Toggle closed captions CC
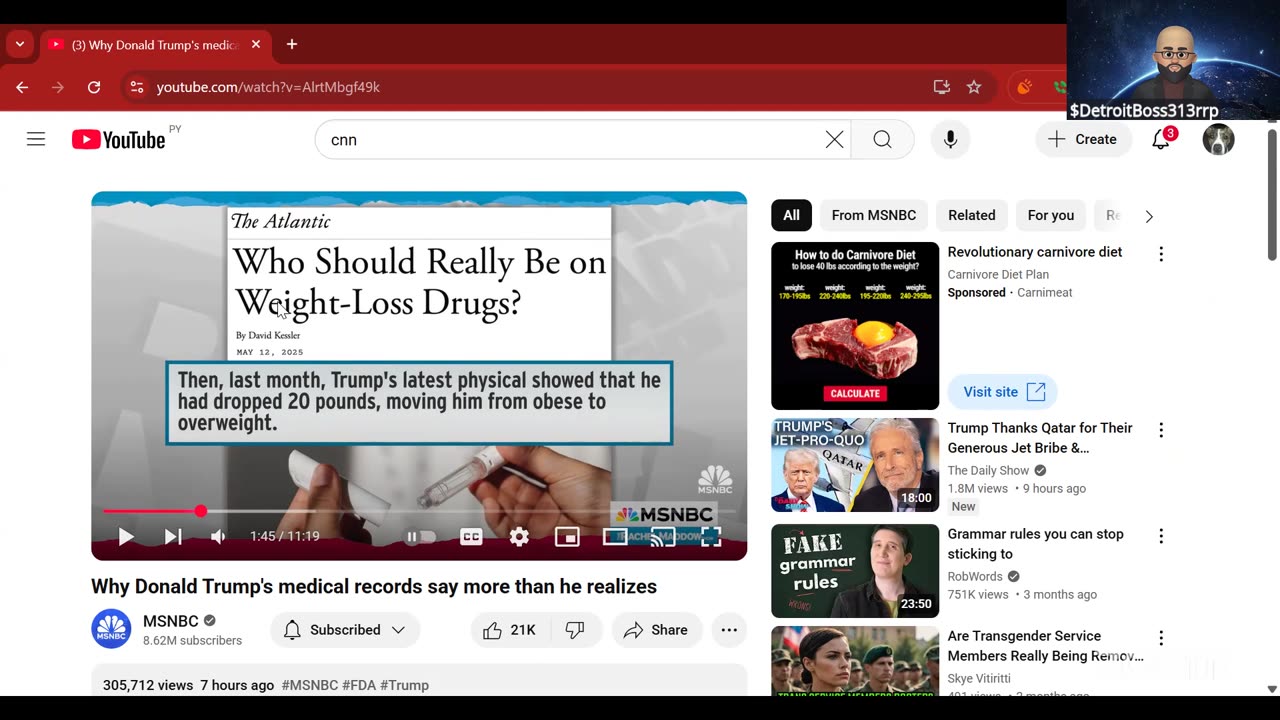The image size is (1280, 720). 471,537
